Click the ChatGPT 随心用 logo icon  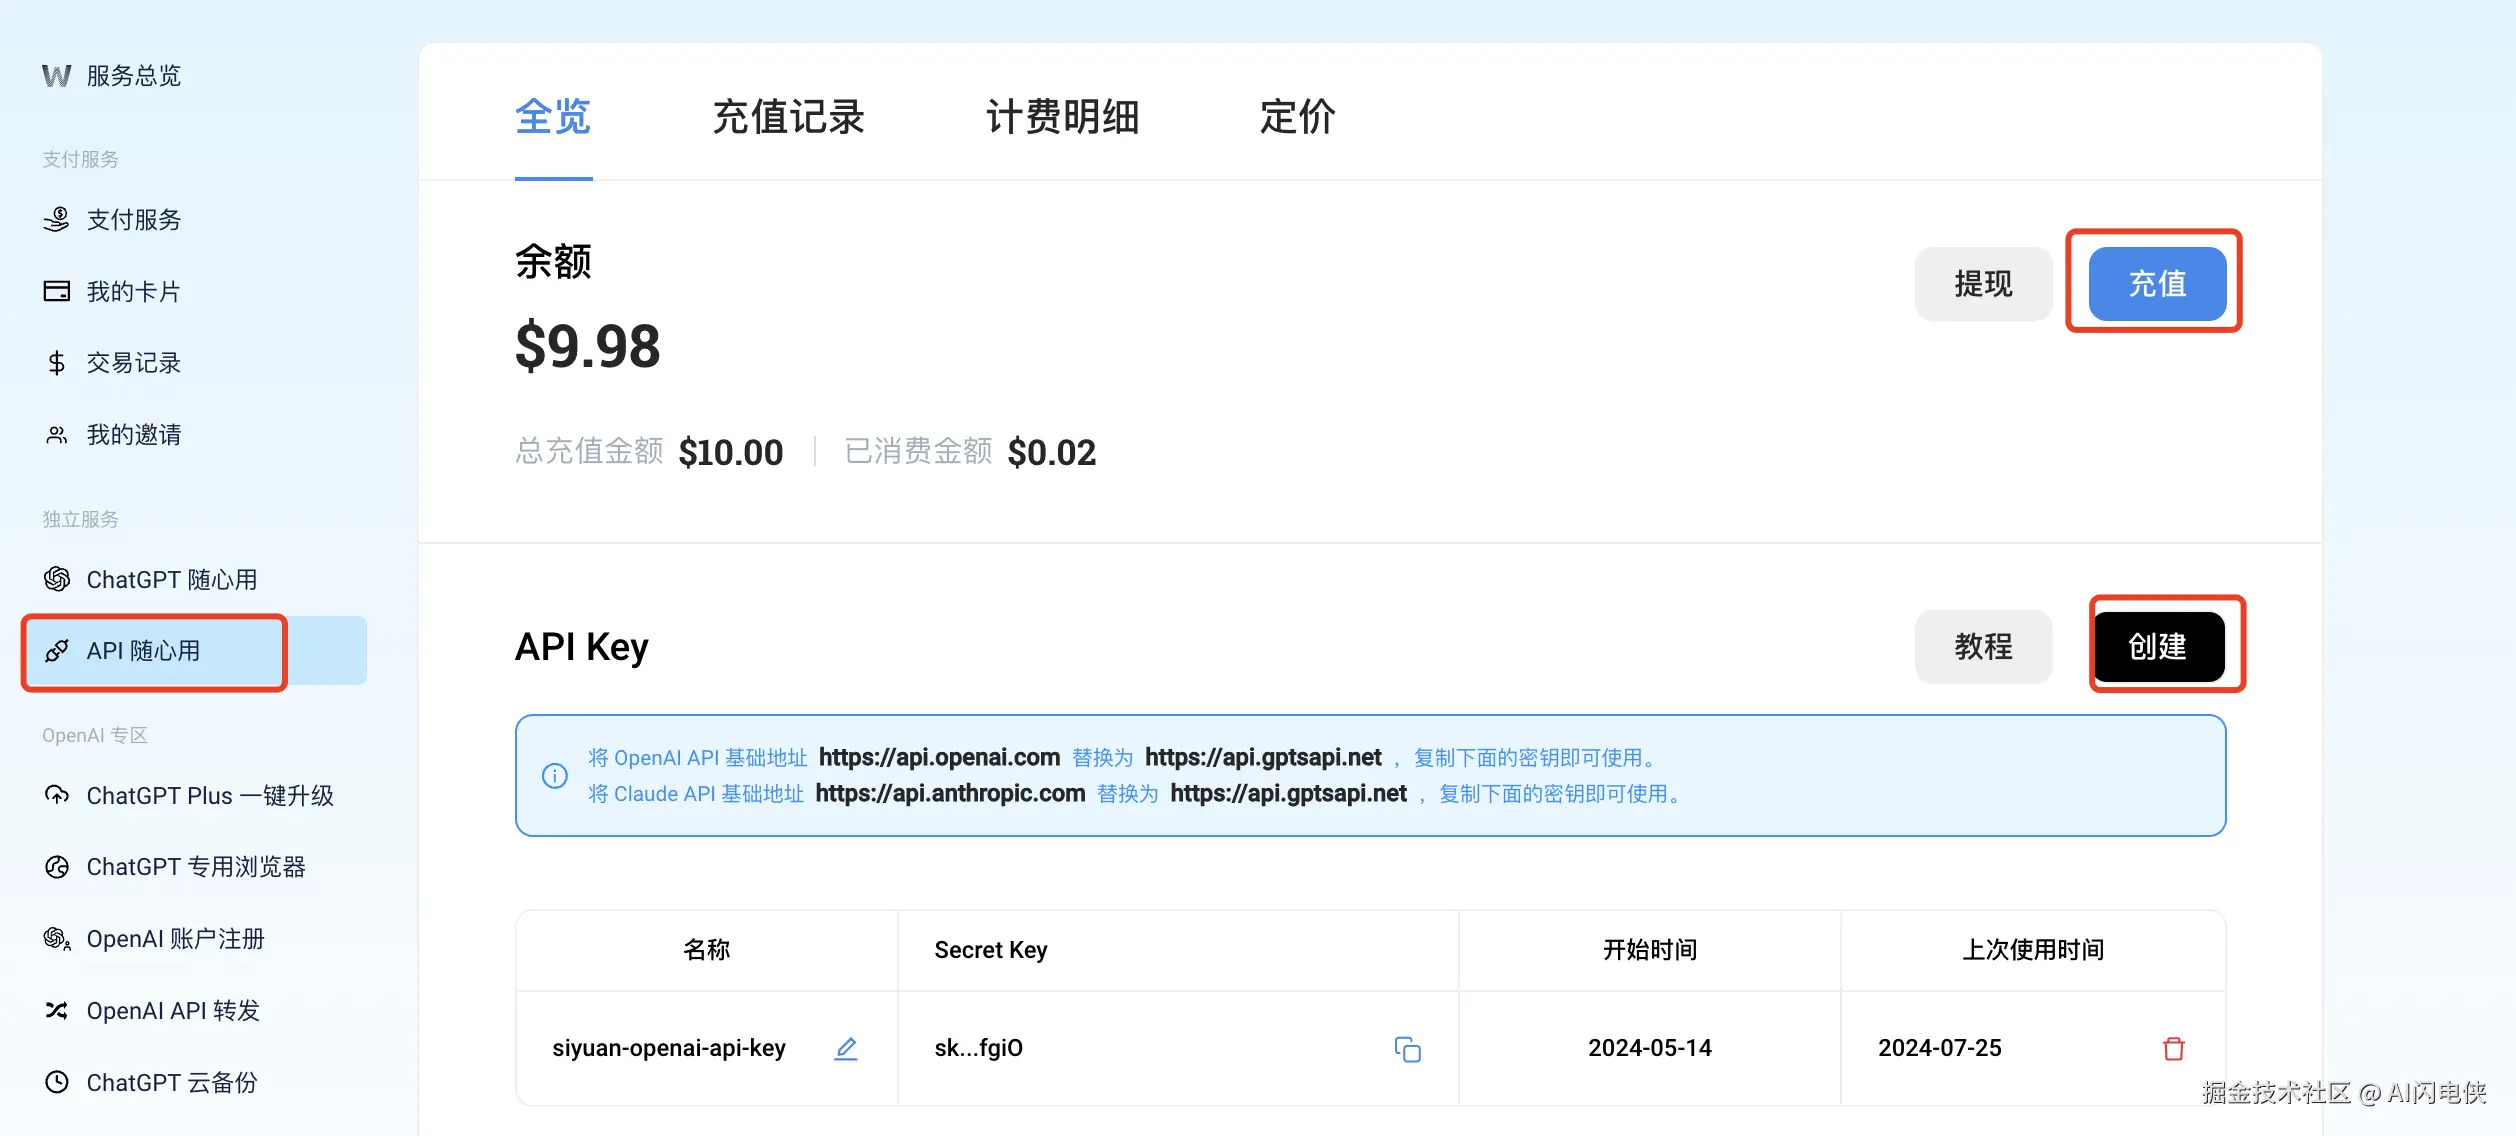point(56,579)
